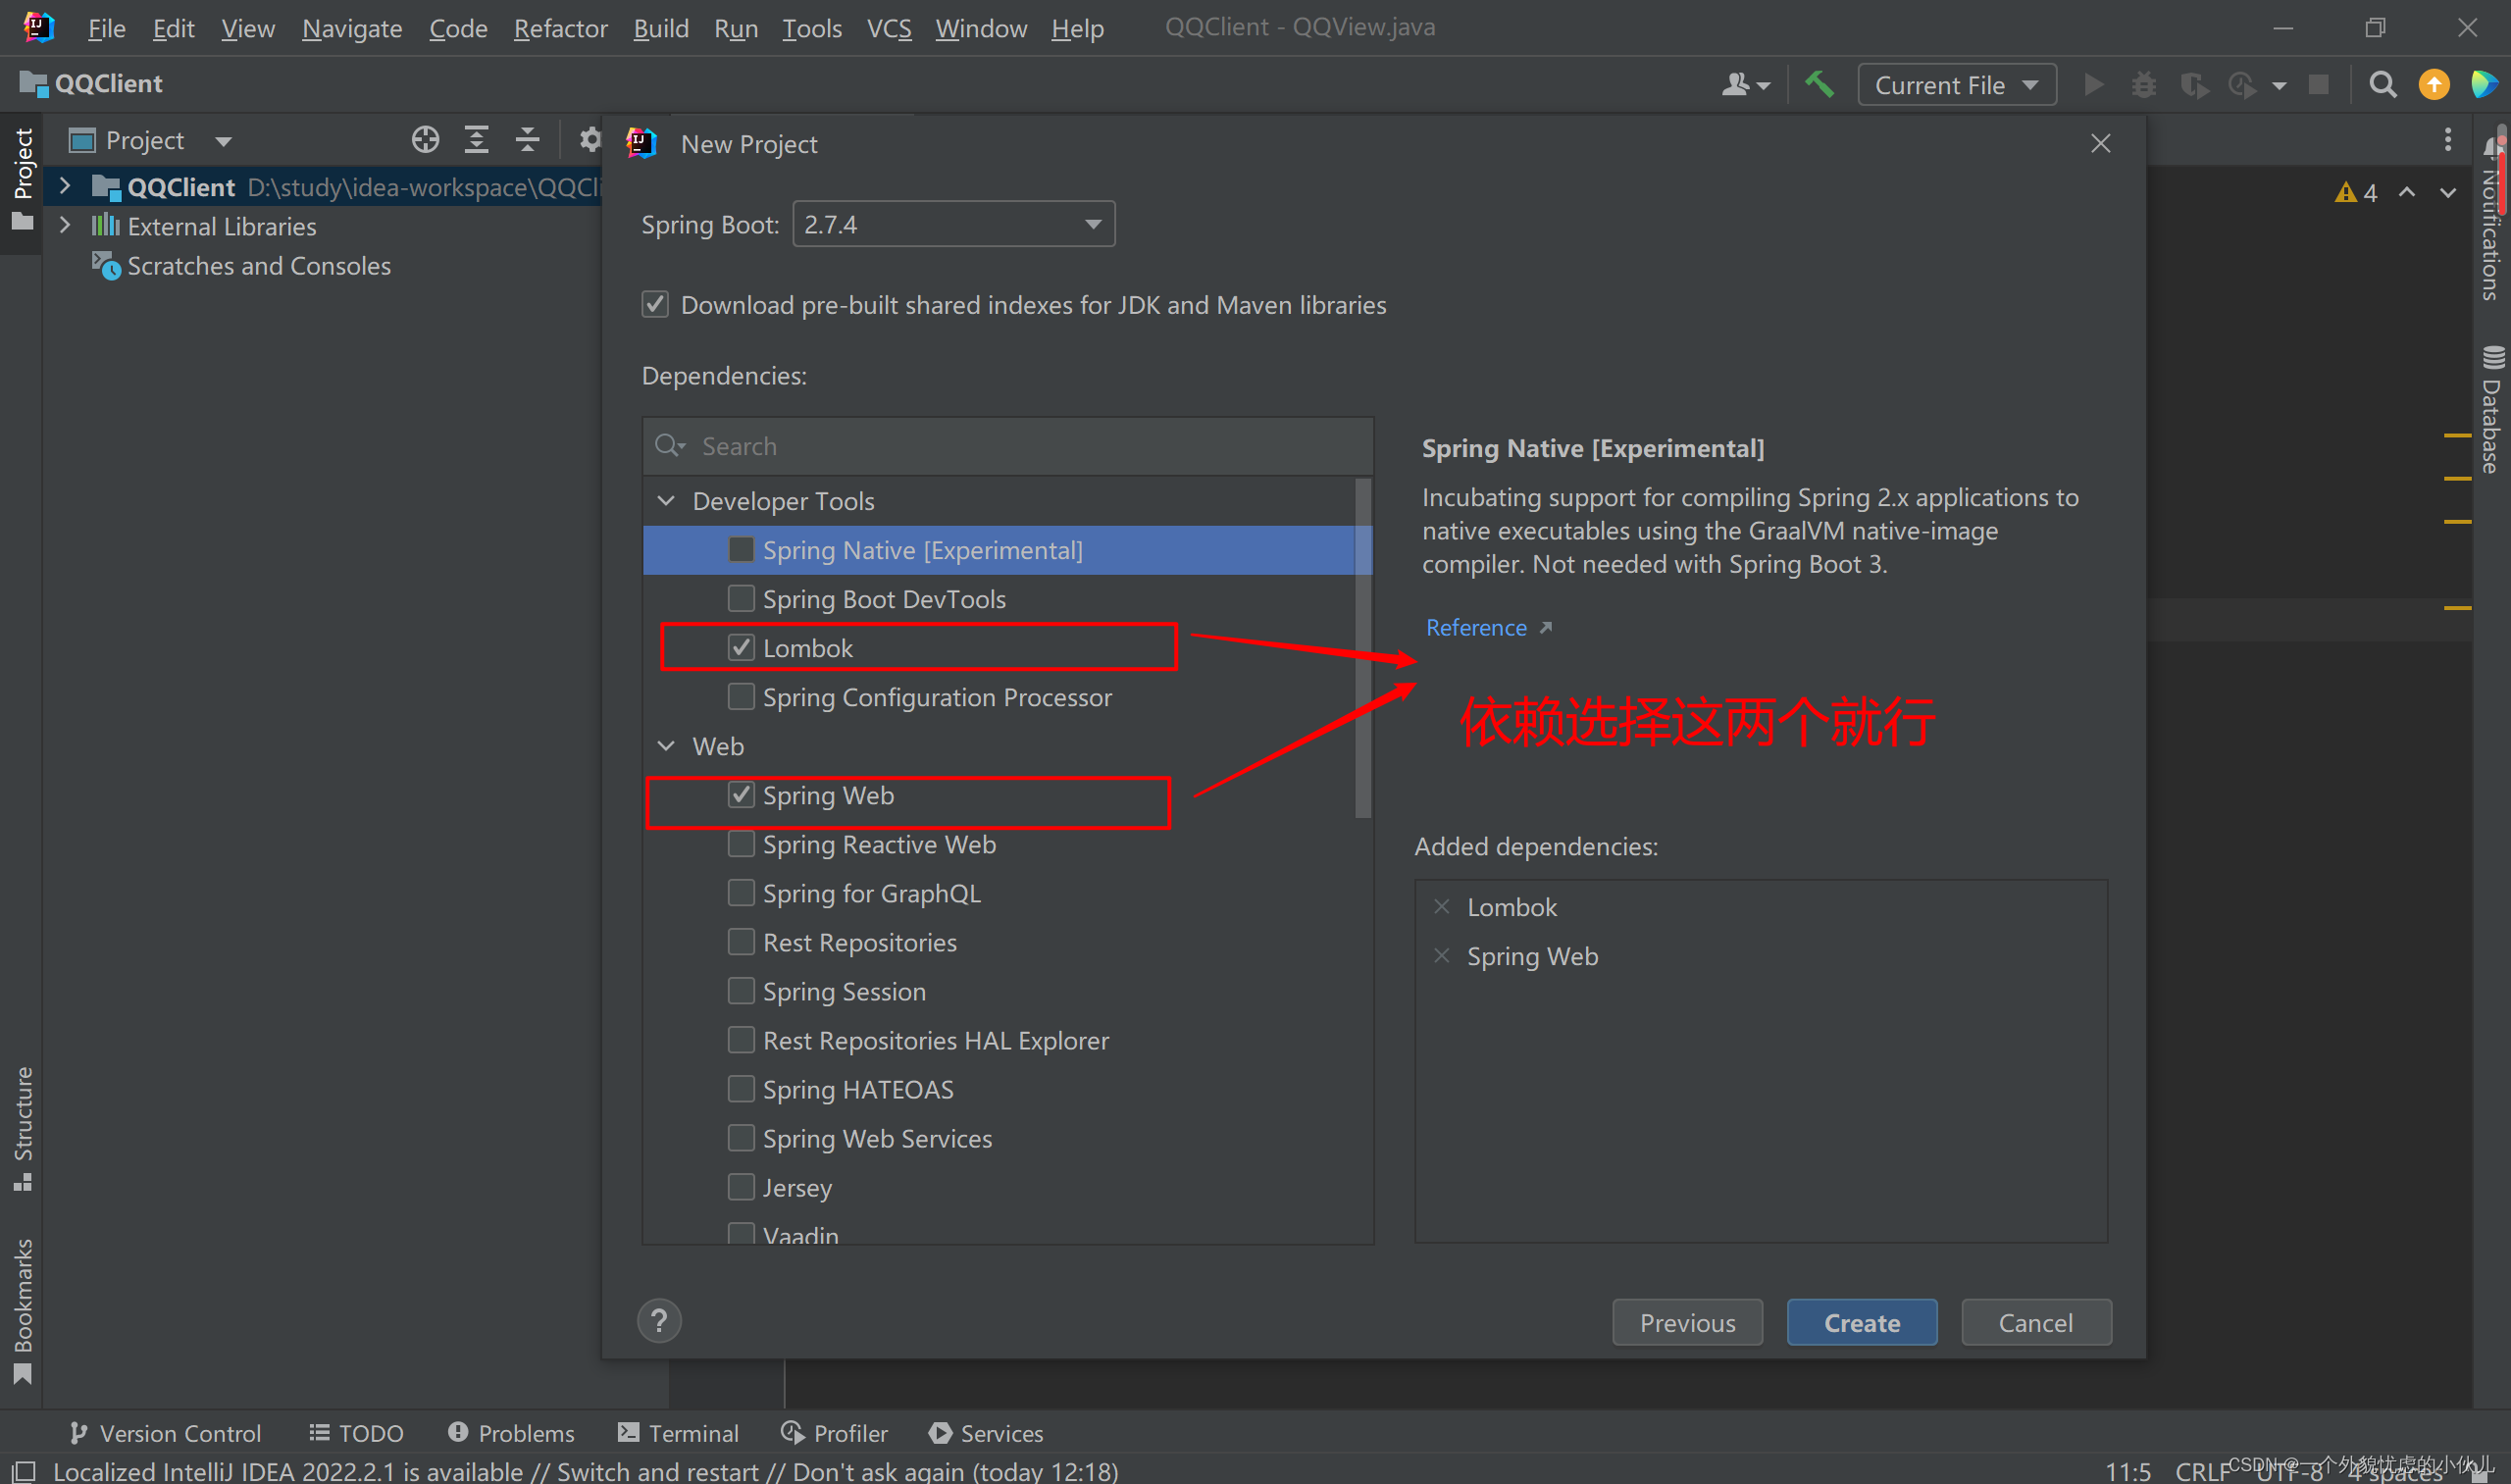The image size is (2511, 1484).
Task: Collapse the Web category
Action: point(666,745)
